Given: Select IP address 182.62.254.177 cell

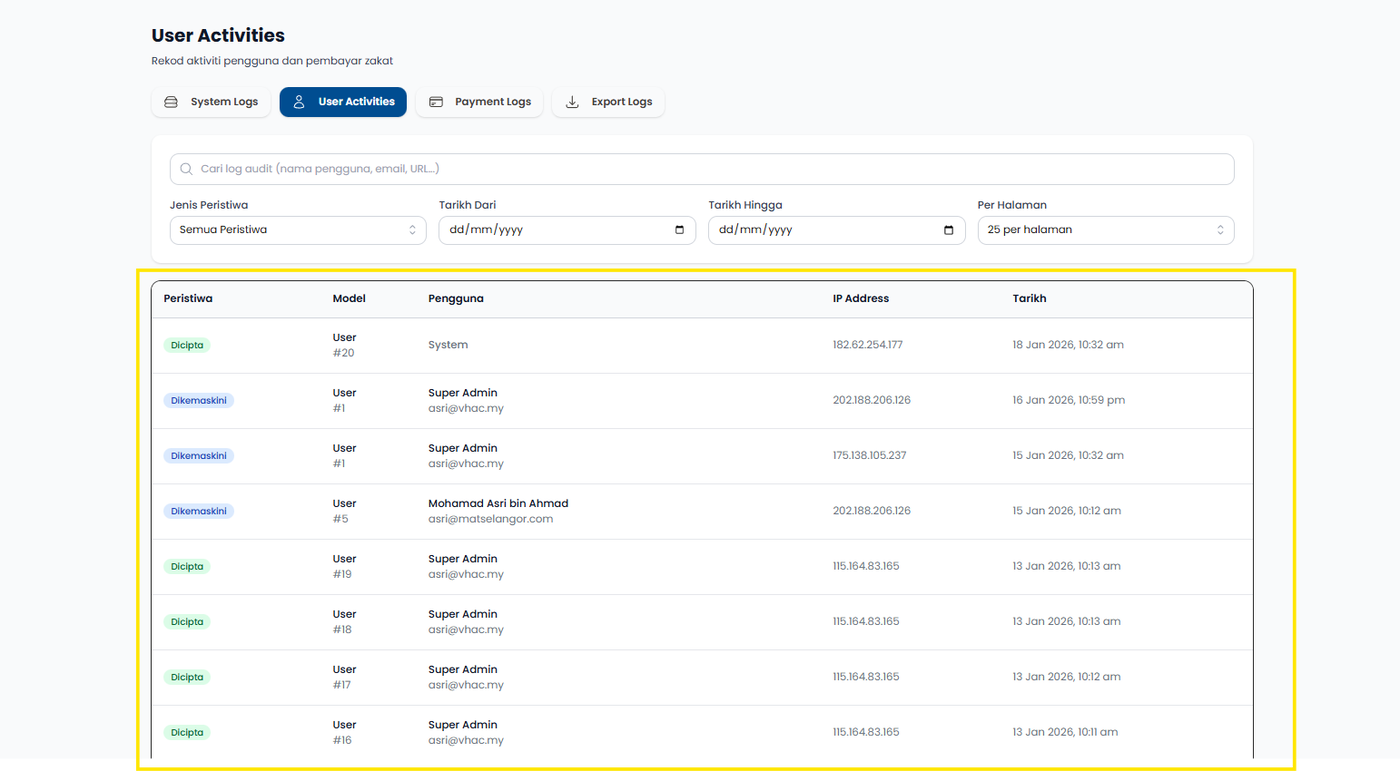Looking at the screenshot, I should point(867,345).
